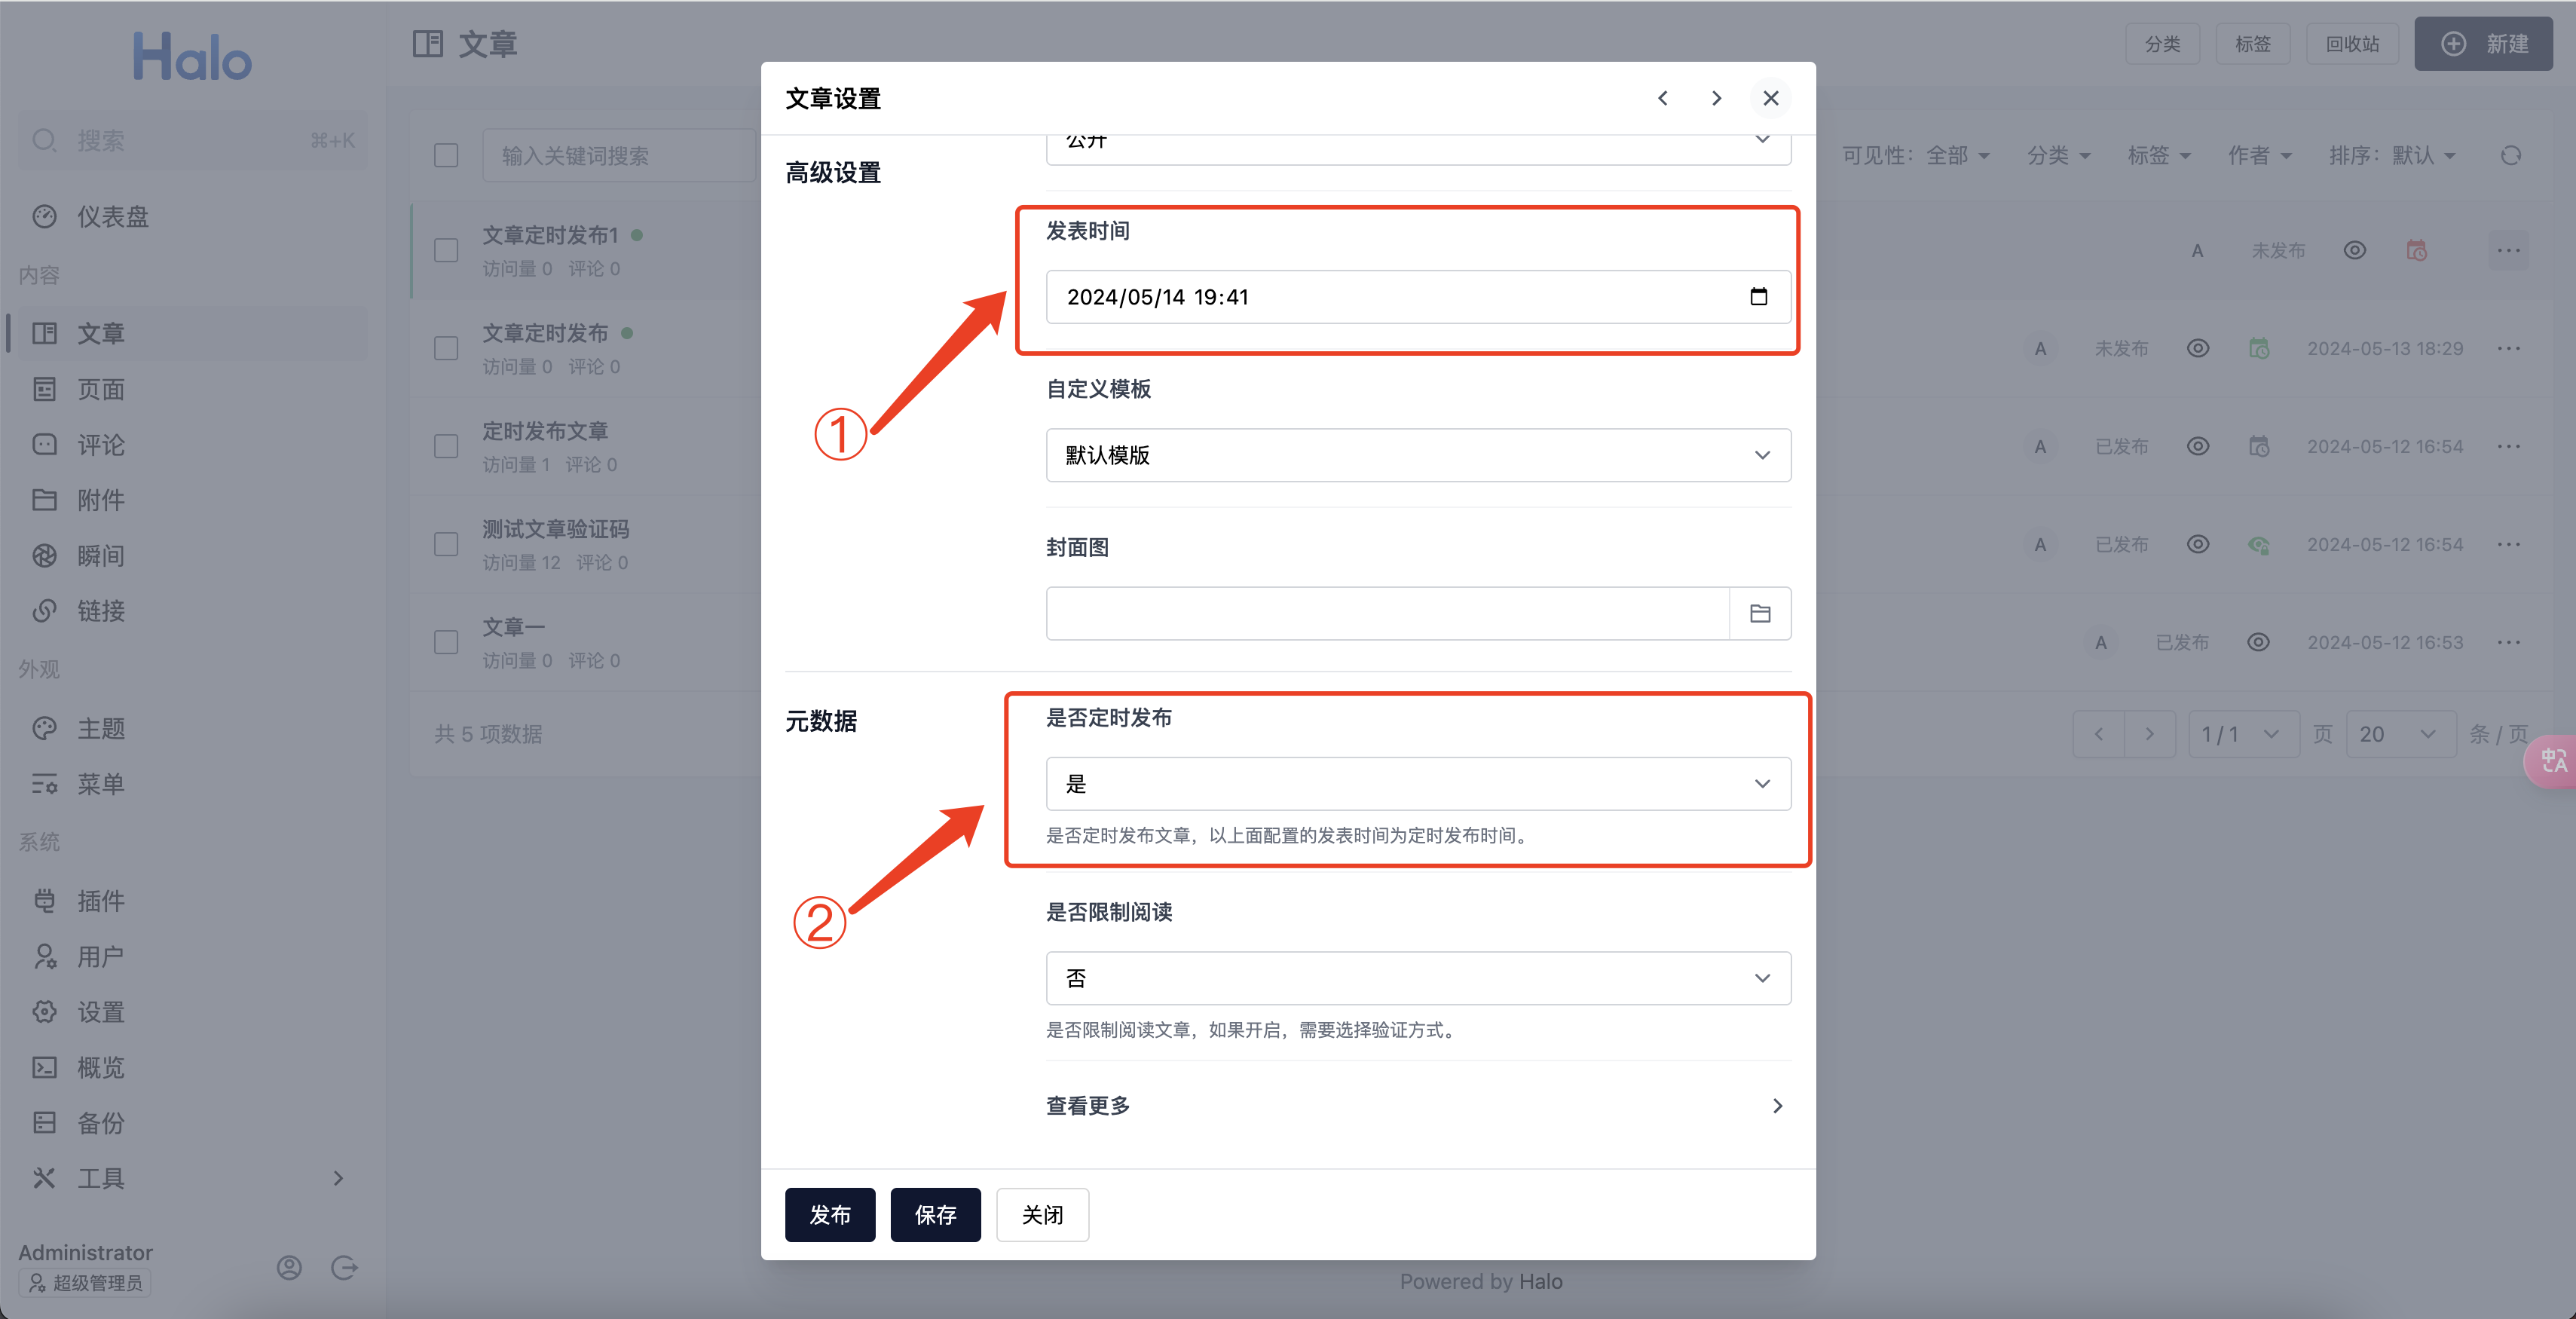Click the Halo logo
The width and height of the screenshot is (2576, 1319).
click(x=192, y=57)
